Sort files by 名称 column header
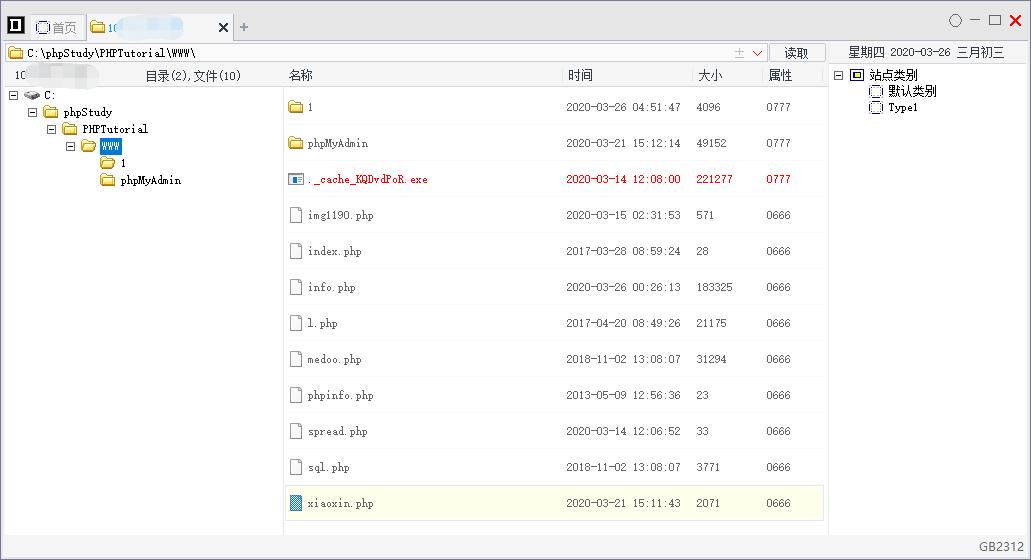The width and height of the screenshot is (1031, 560). [300, 76]
